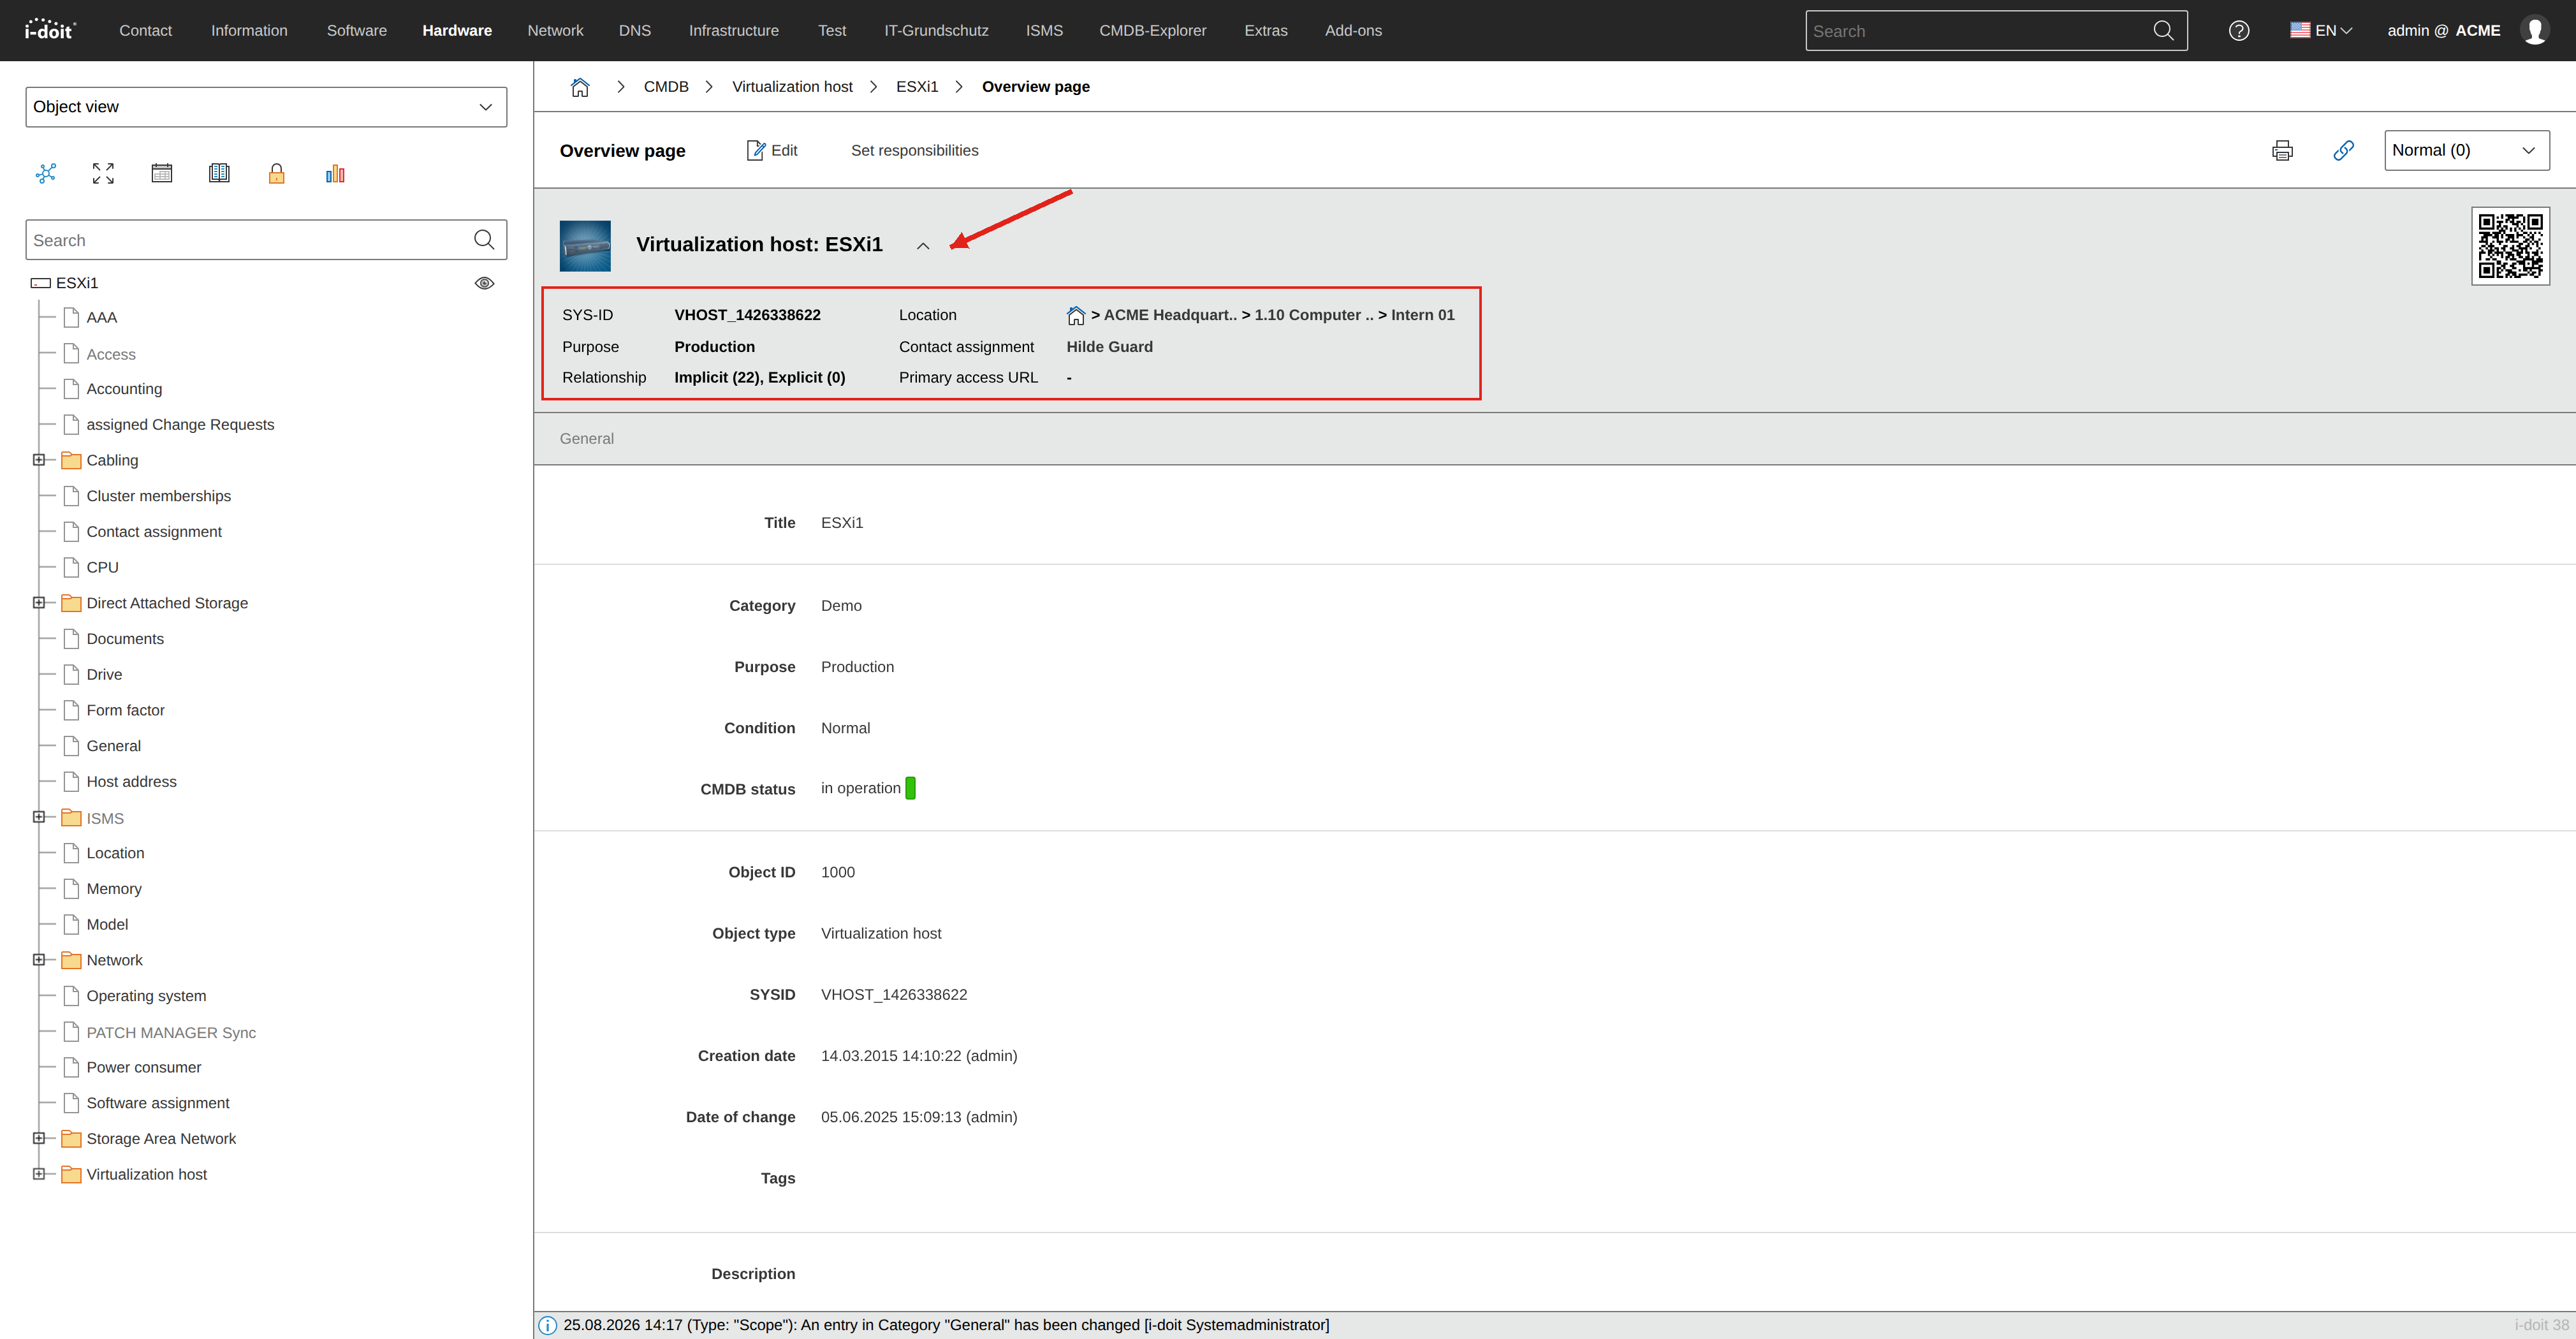Click the info icon in status bar

[x=548, y=1326]
